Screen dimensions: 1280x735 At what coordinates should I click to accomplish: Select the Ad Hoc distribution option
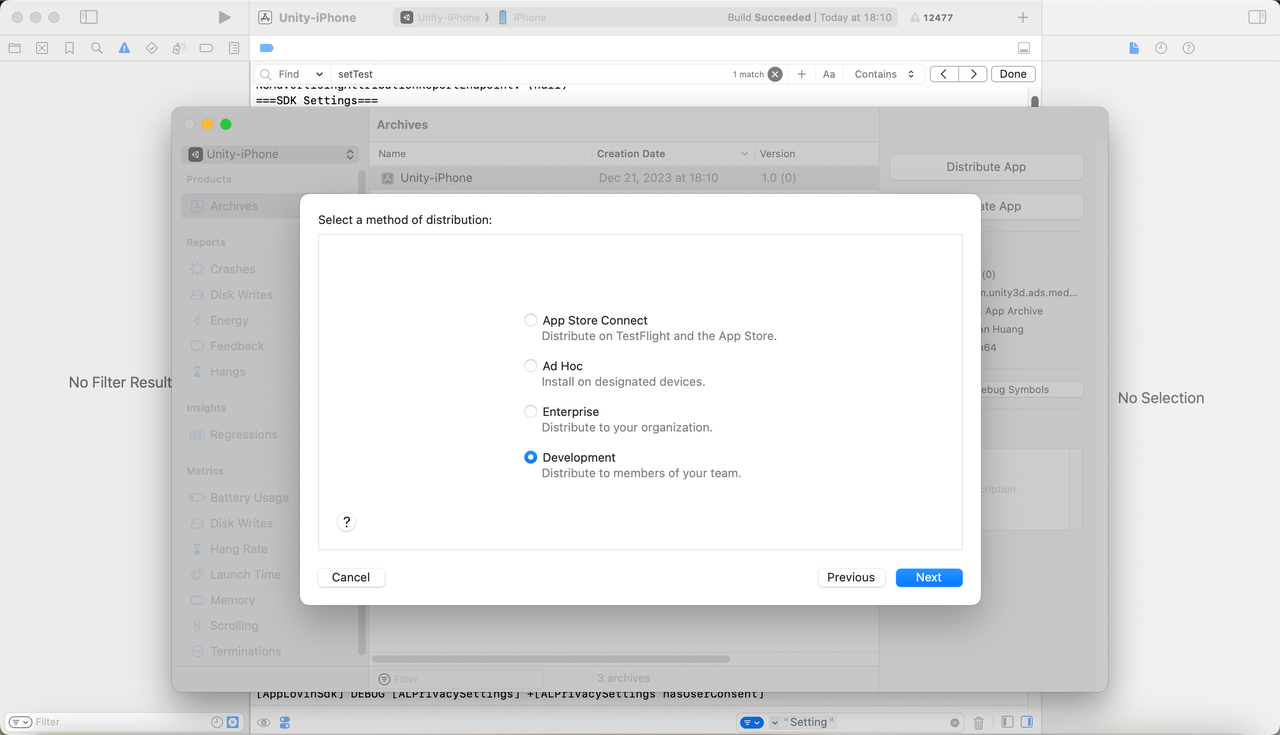(530, 366)
